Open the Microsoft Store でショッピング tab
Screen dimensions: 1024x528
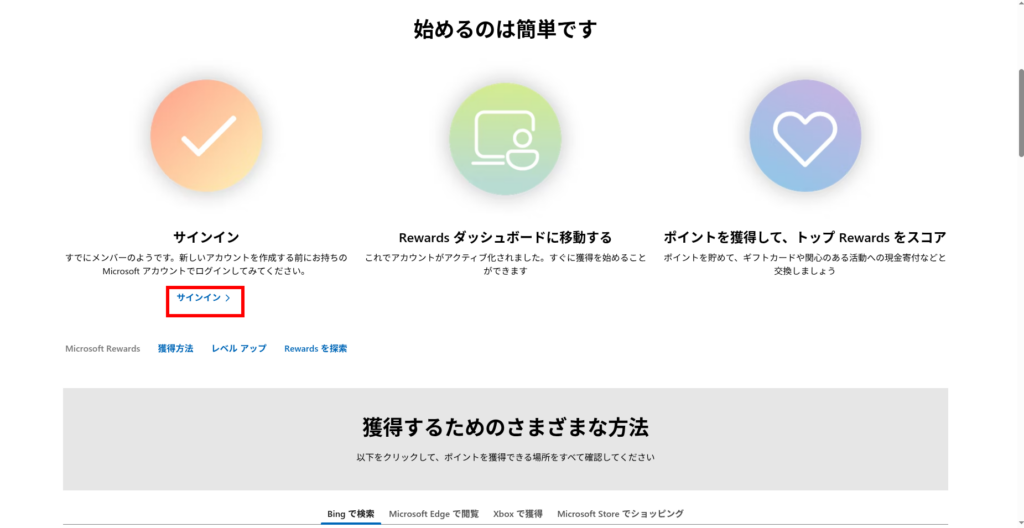(620, 514)
